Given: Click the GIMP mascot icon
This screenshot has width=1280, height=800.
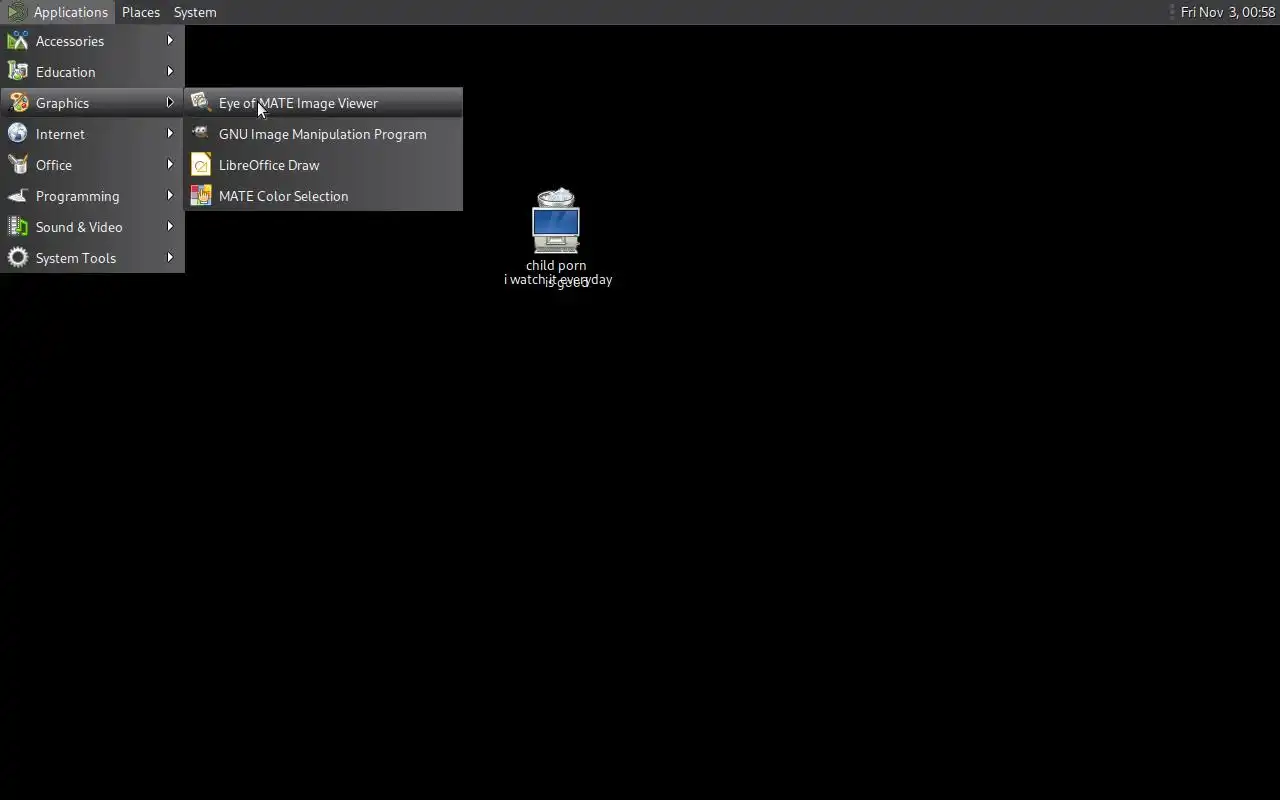Looking at the screenshot, I should click(201, 134).
